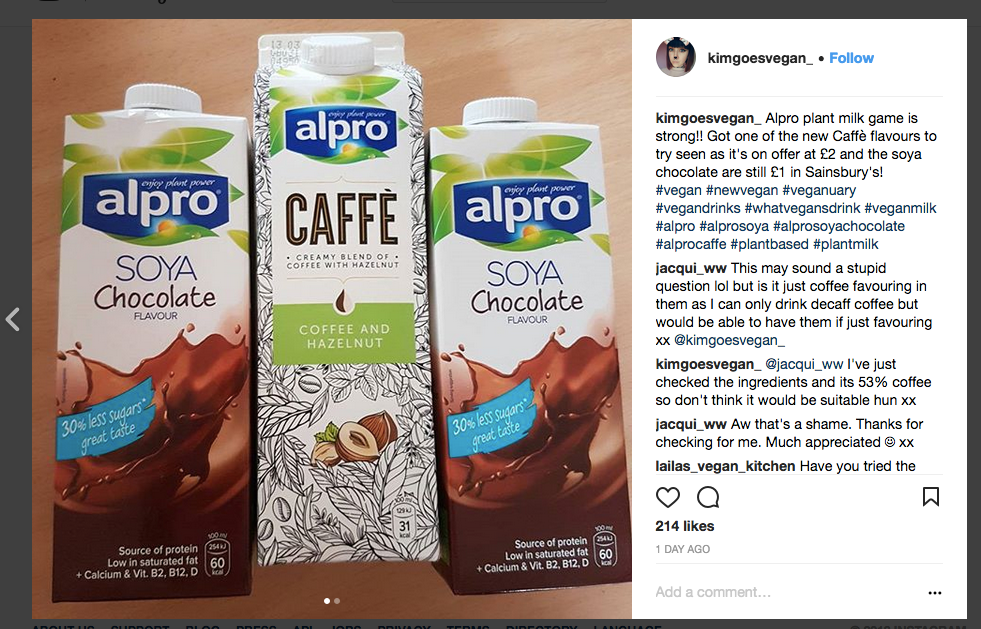This screenshot has height=629, width=981.
Task: Select the first photo carousel dot
Action: (x=327, y=601)
